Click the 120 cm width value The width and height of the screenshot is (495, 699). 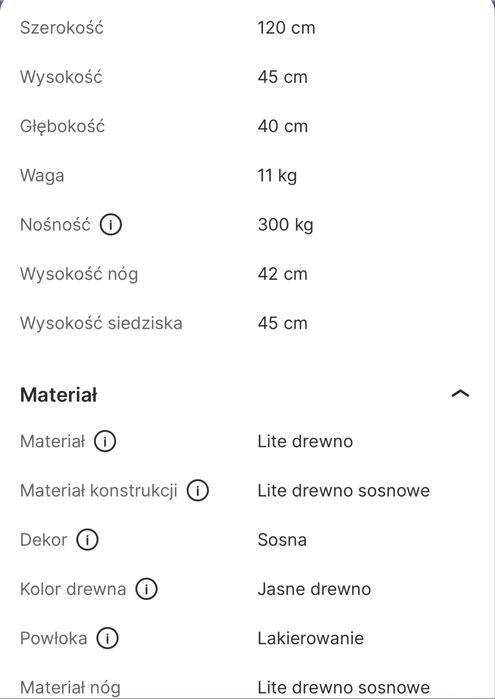coord(286,28)
